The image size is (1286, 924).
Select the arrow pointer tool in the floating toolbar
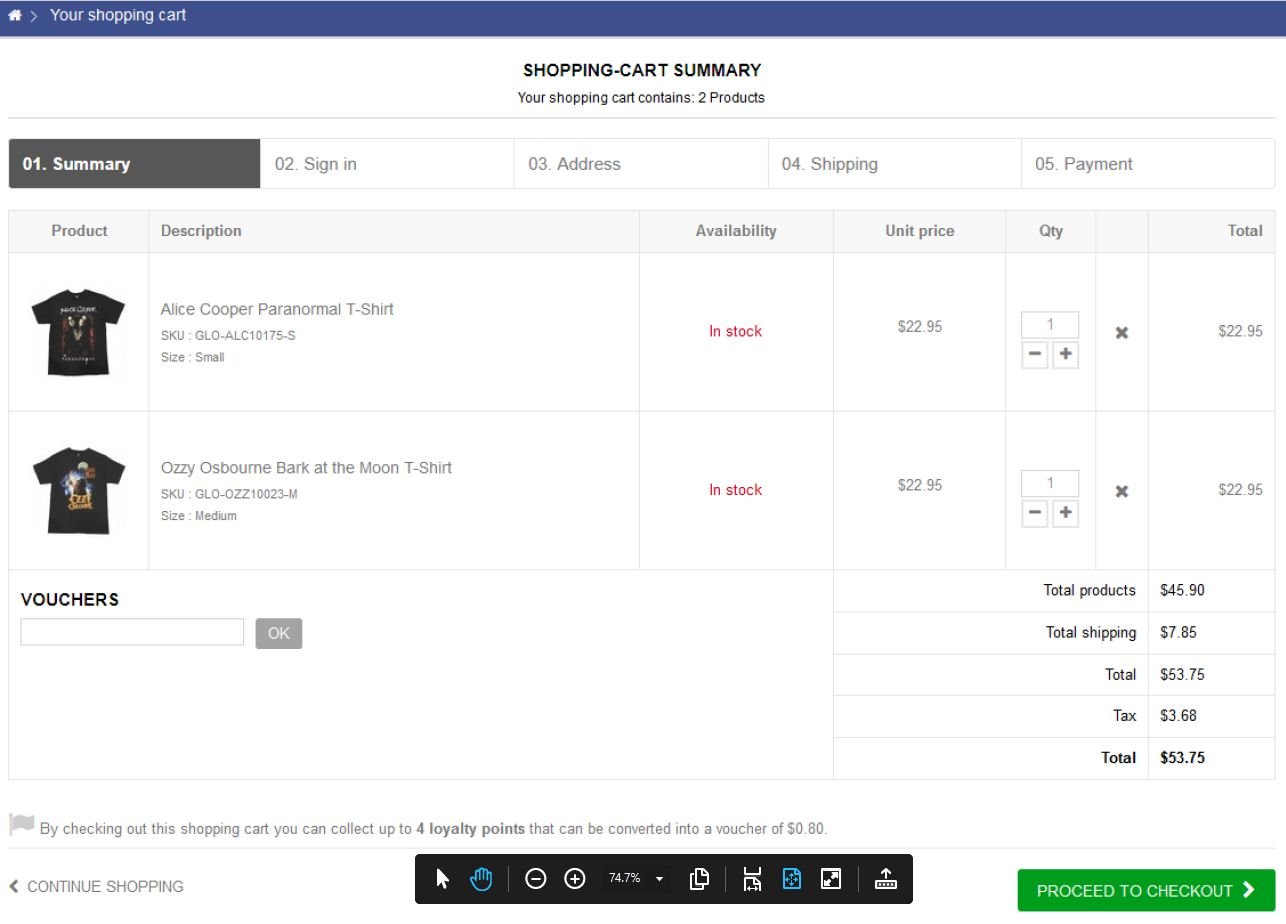(x=443, y=879)
